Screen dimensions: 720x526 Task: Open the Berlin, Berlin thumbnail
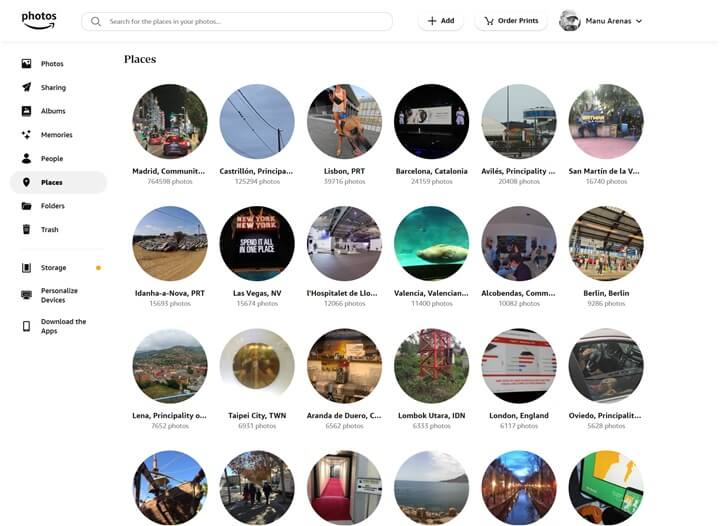(x=606, y=243)
